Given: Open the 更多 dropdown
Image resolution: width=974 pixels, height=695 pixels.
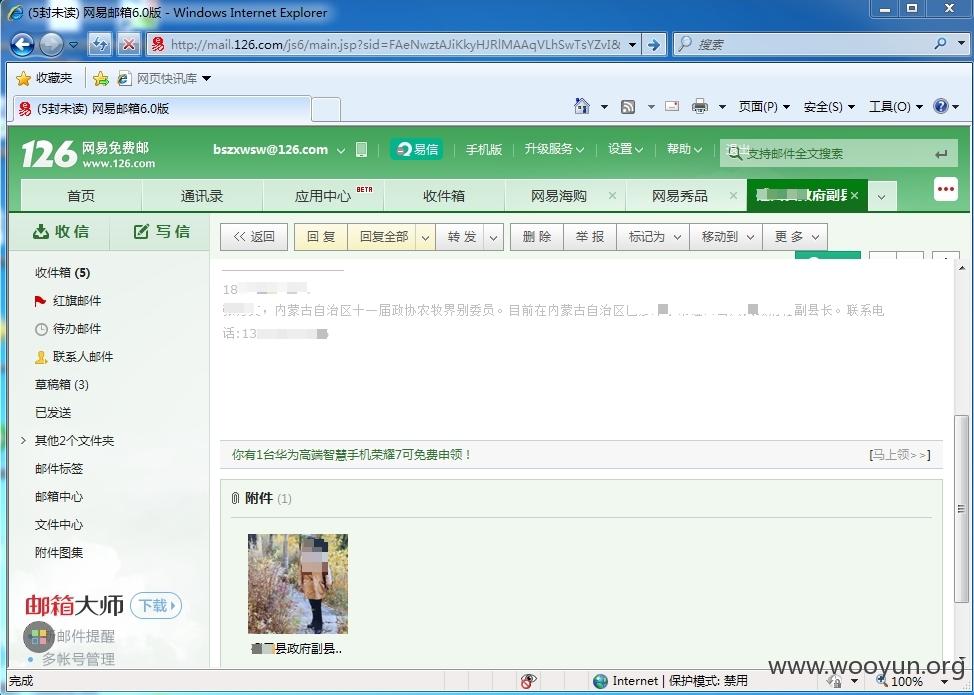Looking at the screenshot, I should point(796,237).
